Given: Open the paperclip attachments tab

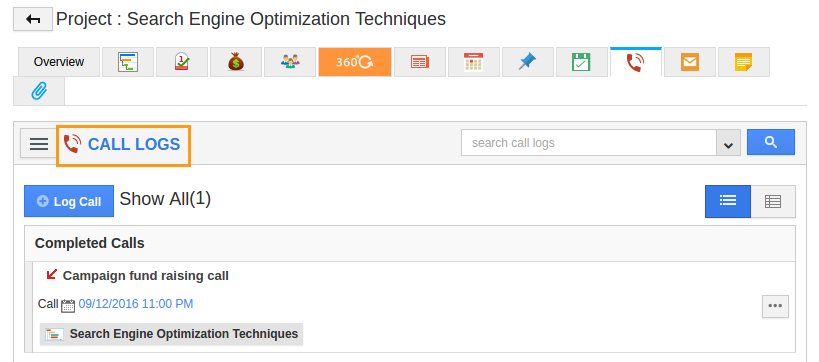Looking at the screenshot, I should point(39,91).
